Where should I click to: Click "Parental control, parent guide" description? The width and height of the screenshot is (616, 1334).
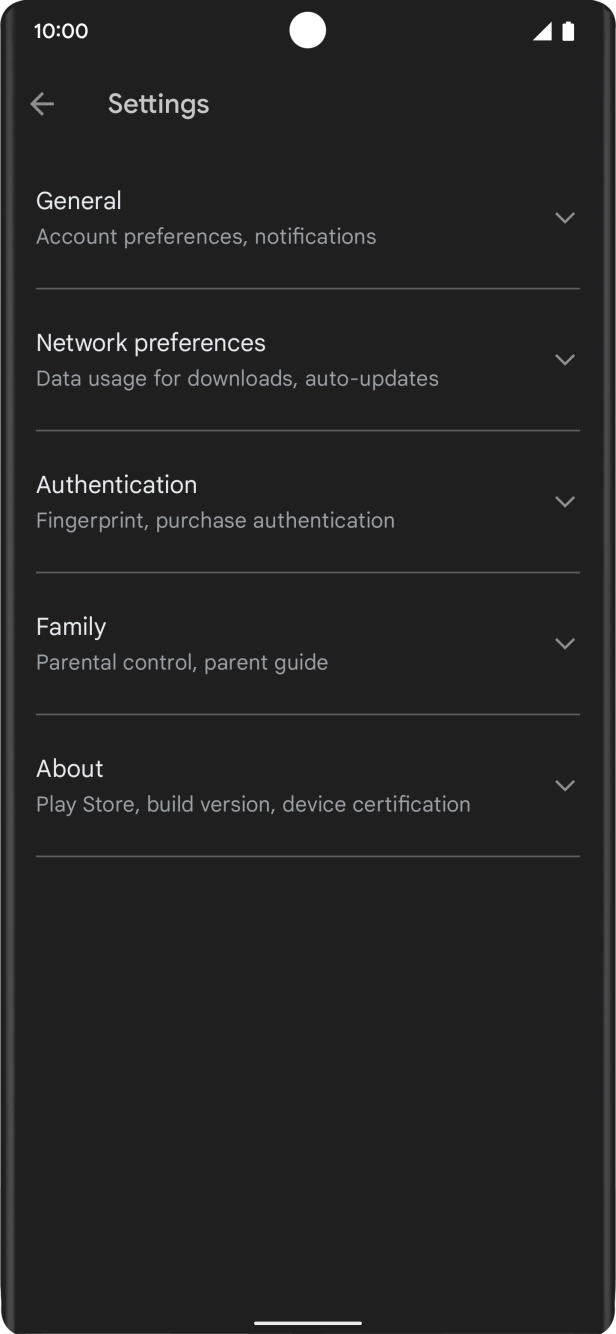click(182, 663)
